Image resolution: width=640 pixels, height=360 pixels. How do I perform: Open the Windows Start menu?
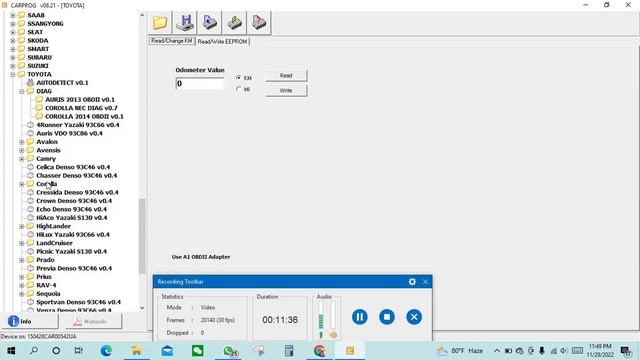coord(11,351)
